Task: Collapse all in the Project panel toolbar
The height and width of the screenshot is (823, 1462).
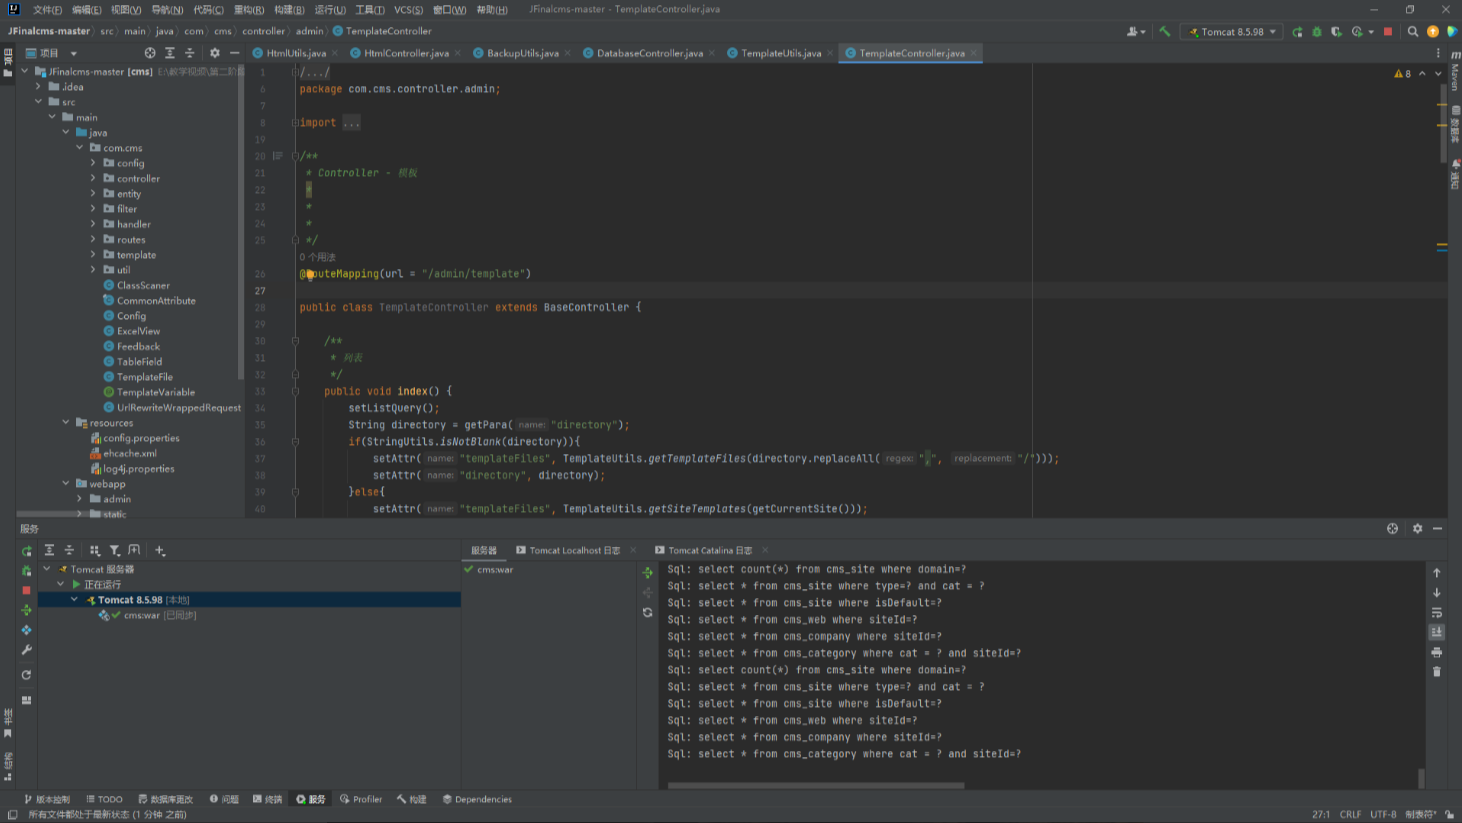Action: point(189,53)
